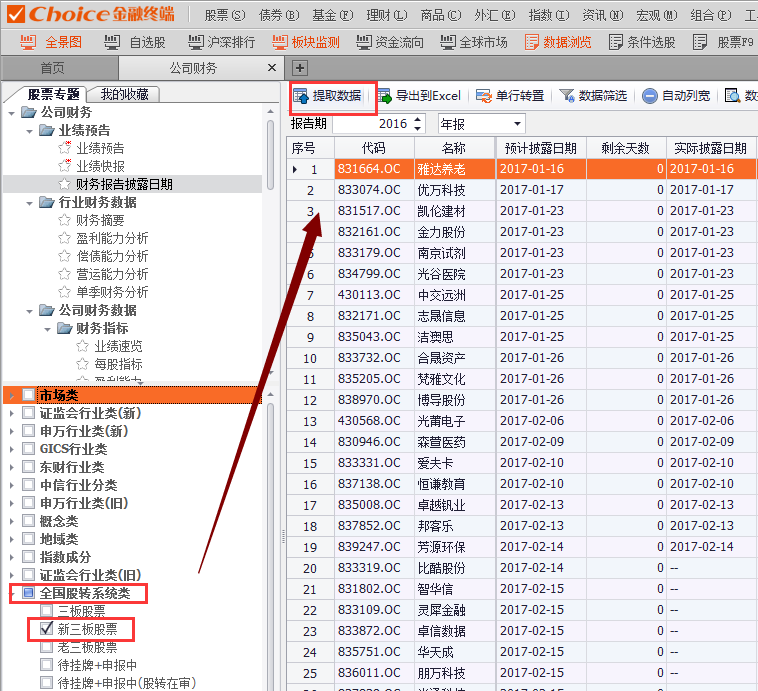758x691 pixels.
Task: Select stock code 833074.OC cell
Action: pos(374,190)
